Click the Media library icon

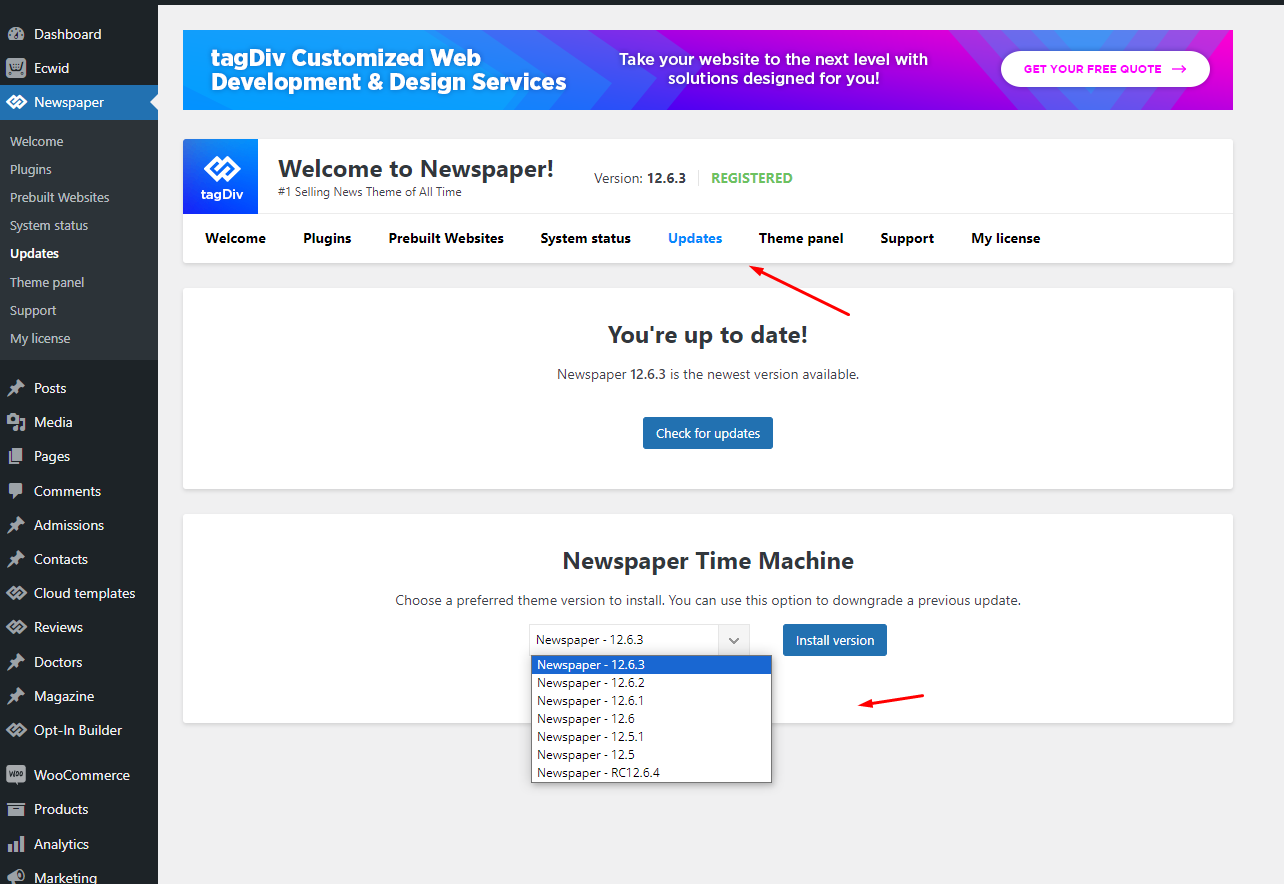click(16, 422)
